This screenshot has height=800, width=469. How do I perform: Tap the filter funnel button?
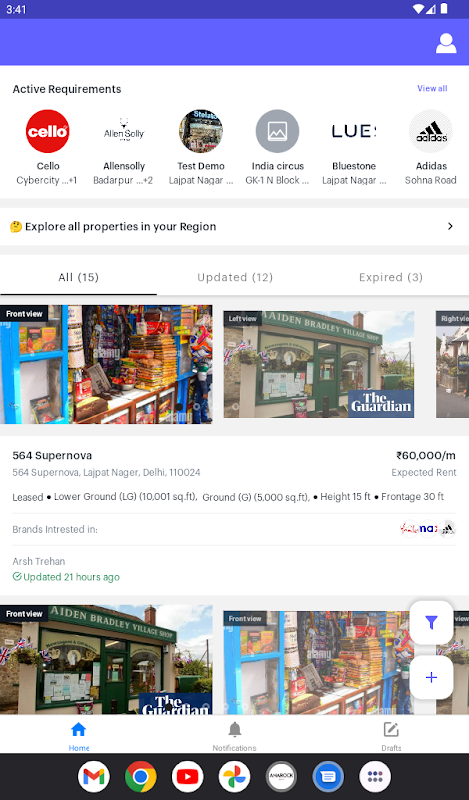431,622
